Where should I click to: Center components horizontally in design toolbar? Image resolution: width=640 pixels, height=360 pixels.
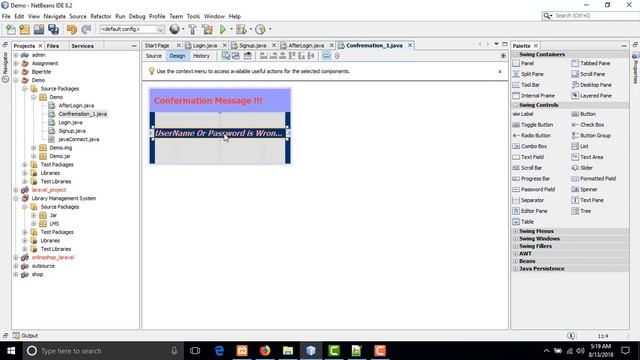282,56
